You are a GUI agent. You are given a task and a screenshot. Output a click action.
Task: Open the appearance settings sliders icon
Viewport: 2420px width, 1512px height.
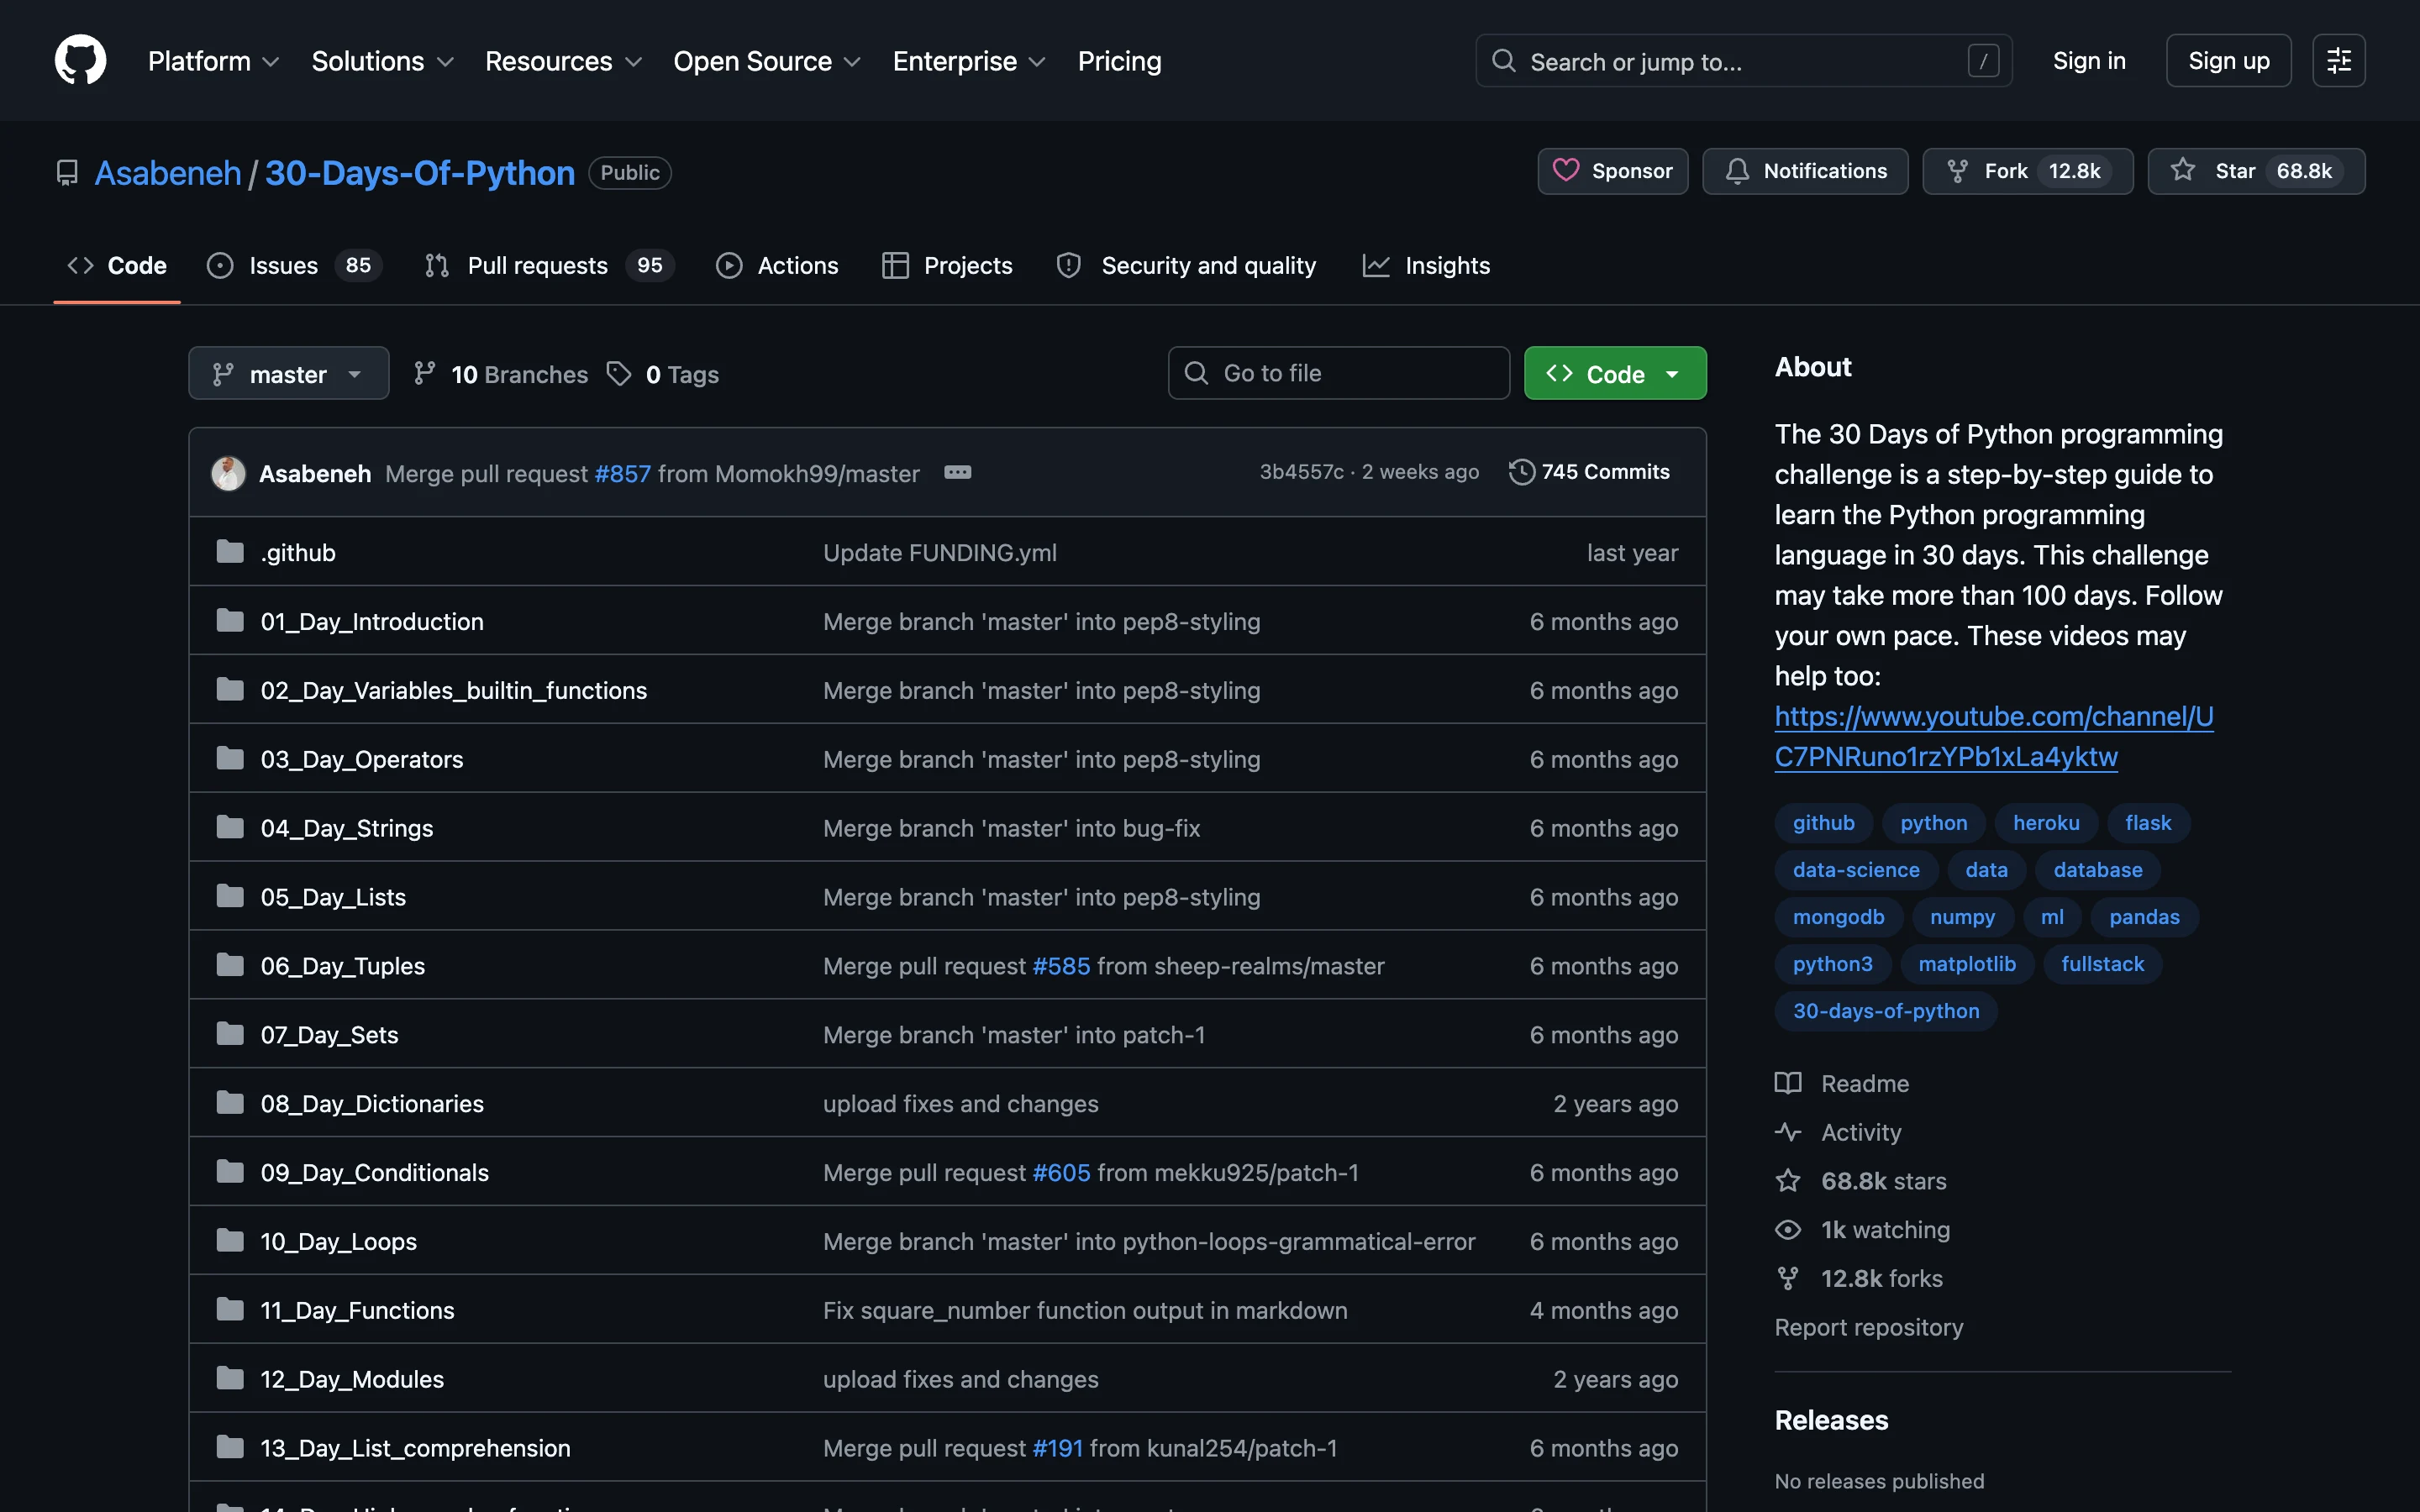point(2338,61)
